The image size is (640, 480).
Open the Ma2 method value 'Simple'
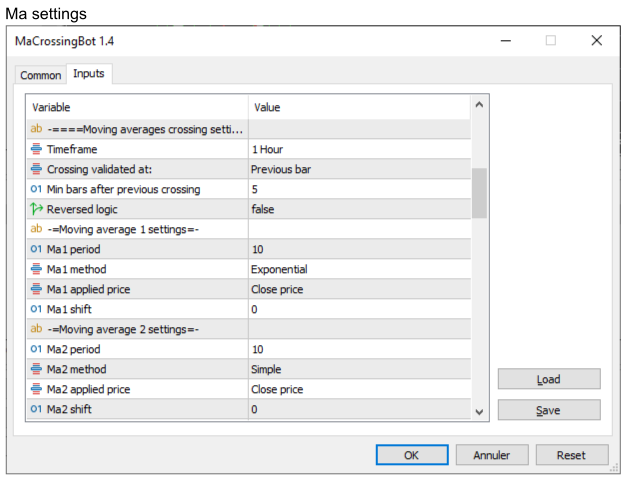359,369
